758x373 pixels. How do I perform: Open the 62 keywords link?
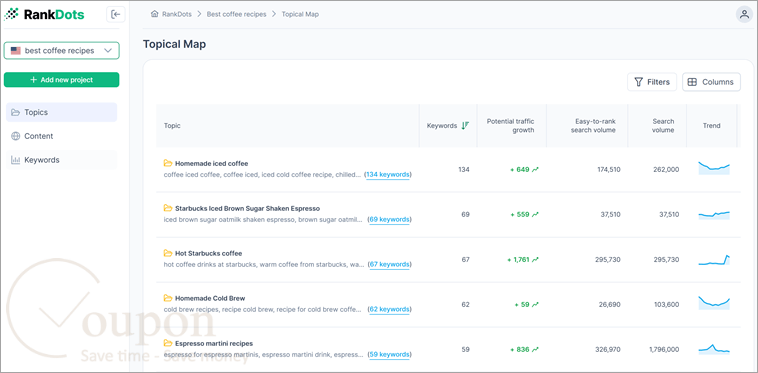tap(390, 309)
